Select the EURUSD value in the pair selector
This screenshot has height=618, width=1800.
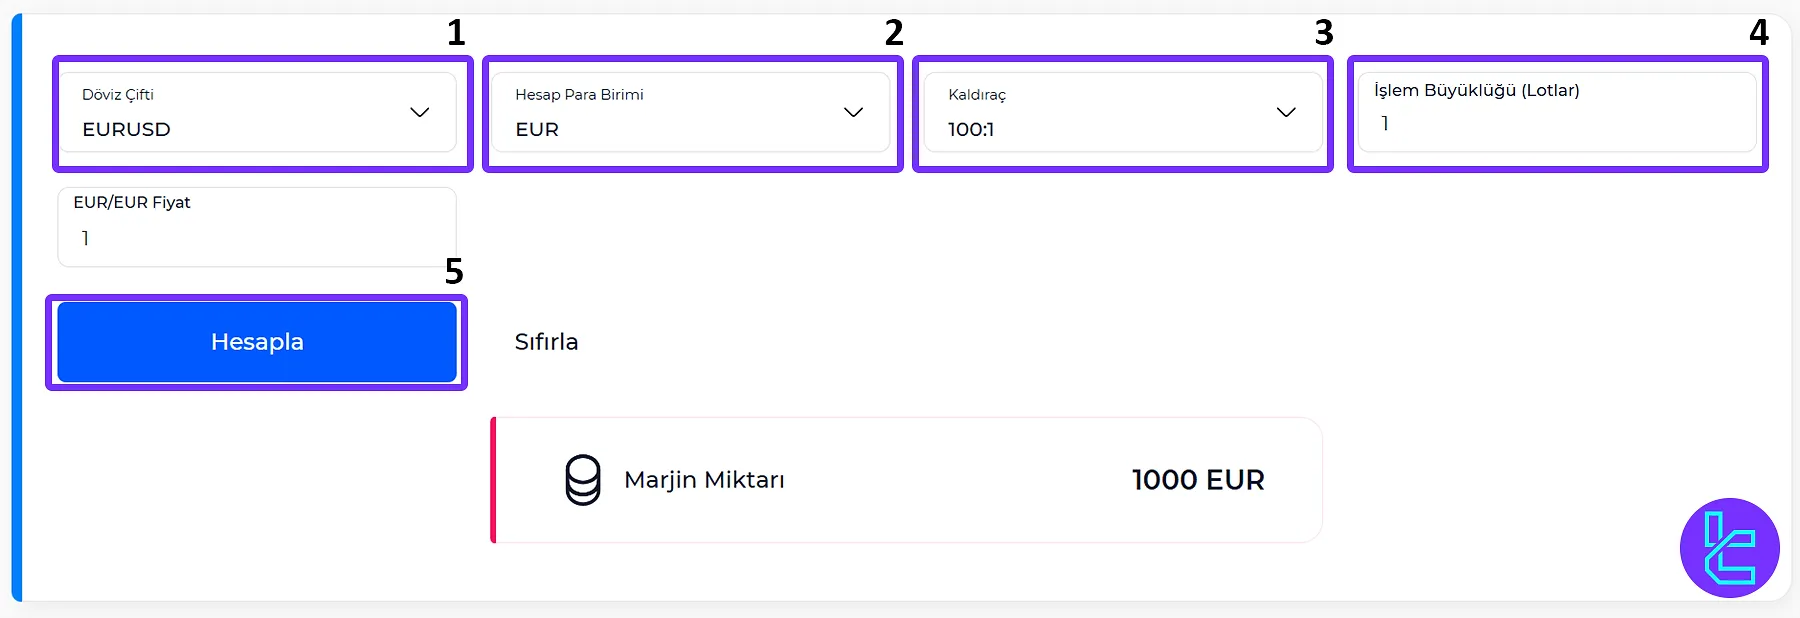[127, 129]
